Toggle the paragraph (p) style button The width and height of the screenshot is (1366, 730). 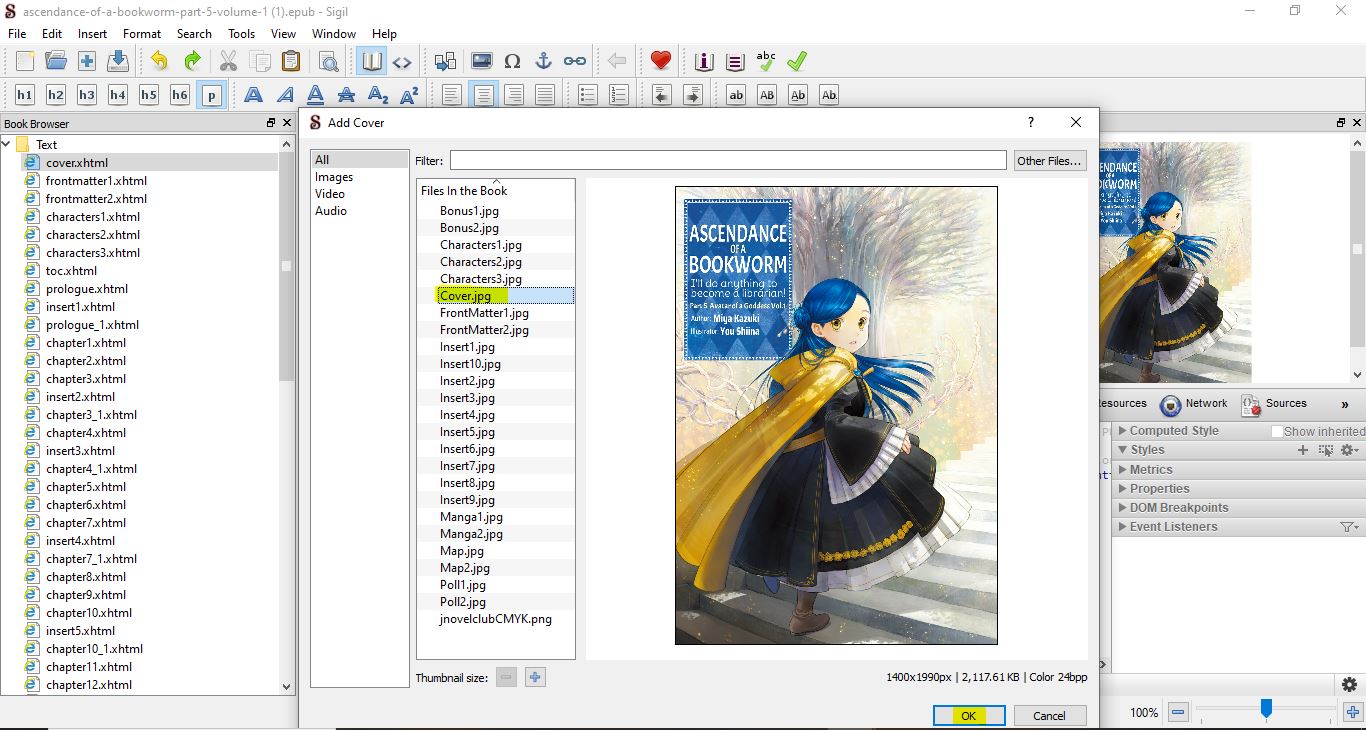(211, 95)
